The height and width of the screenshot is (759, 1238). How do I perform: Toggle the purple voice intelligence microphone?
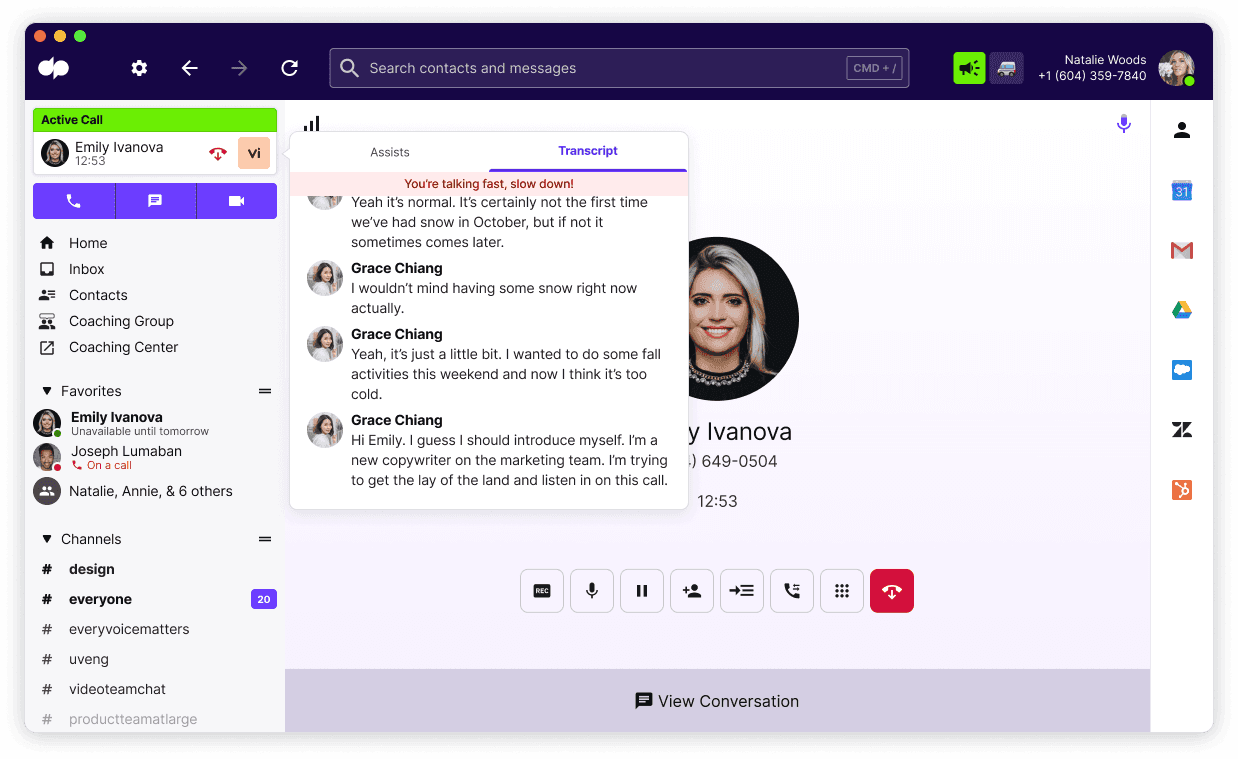click(1123, 123)
